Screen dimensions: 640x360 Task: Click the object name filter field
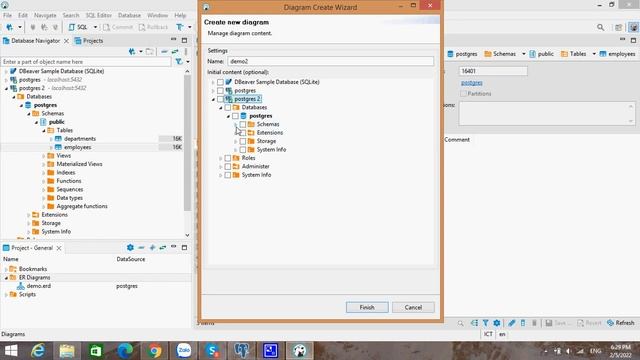(x=86, y=62)
